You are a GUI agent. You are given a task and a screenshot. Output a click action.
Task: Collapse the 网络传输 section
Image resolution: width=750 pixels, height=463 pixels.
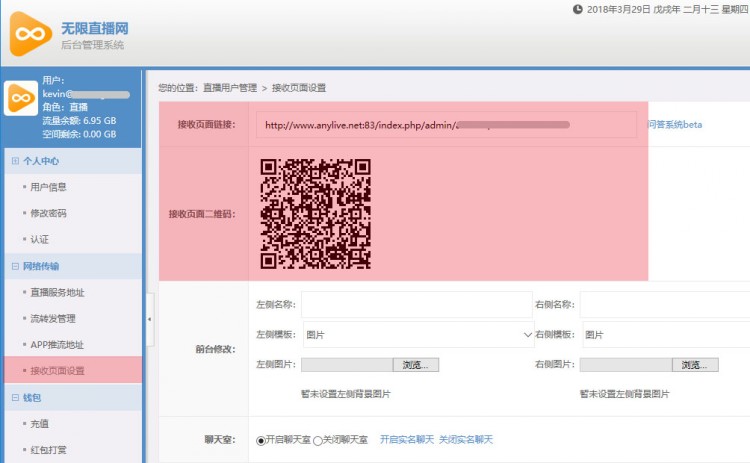tap(15, 266)
